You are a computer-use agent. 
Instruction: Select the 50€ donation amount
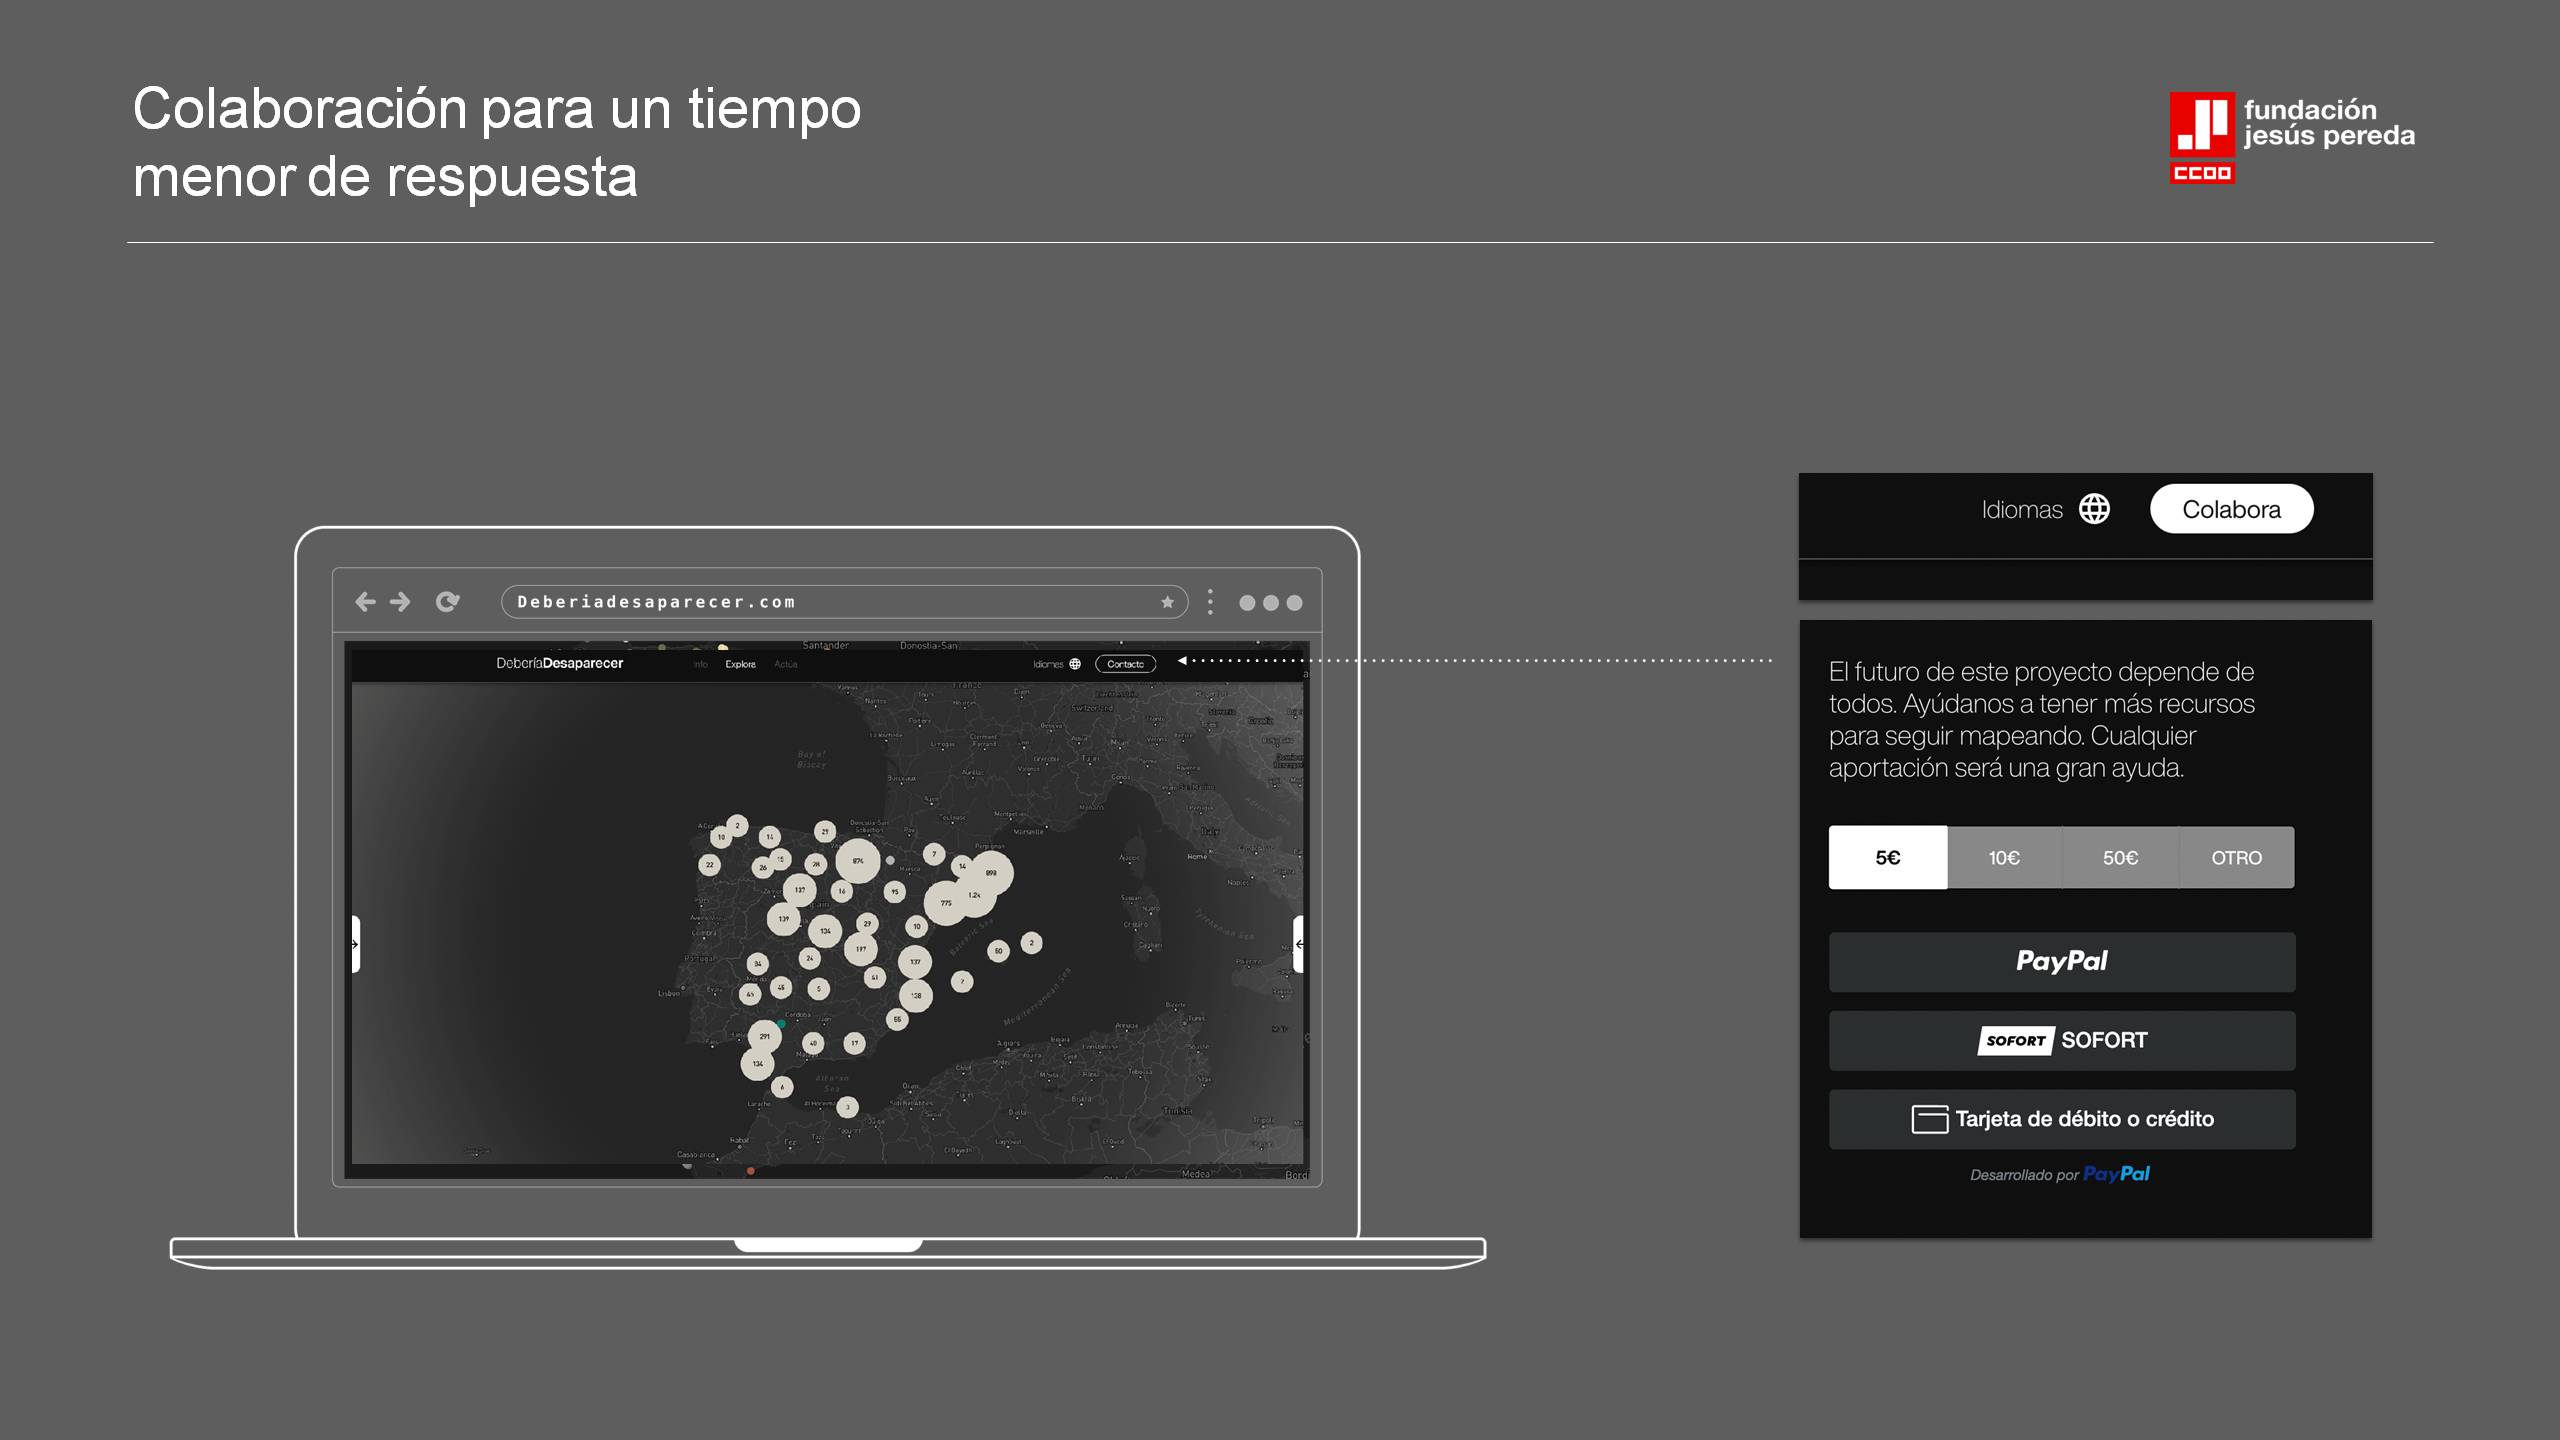click(x=2119, y=858)
